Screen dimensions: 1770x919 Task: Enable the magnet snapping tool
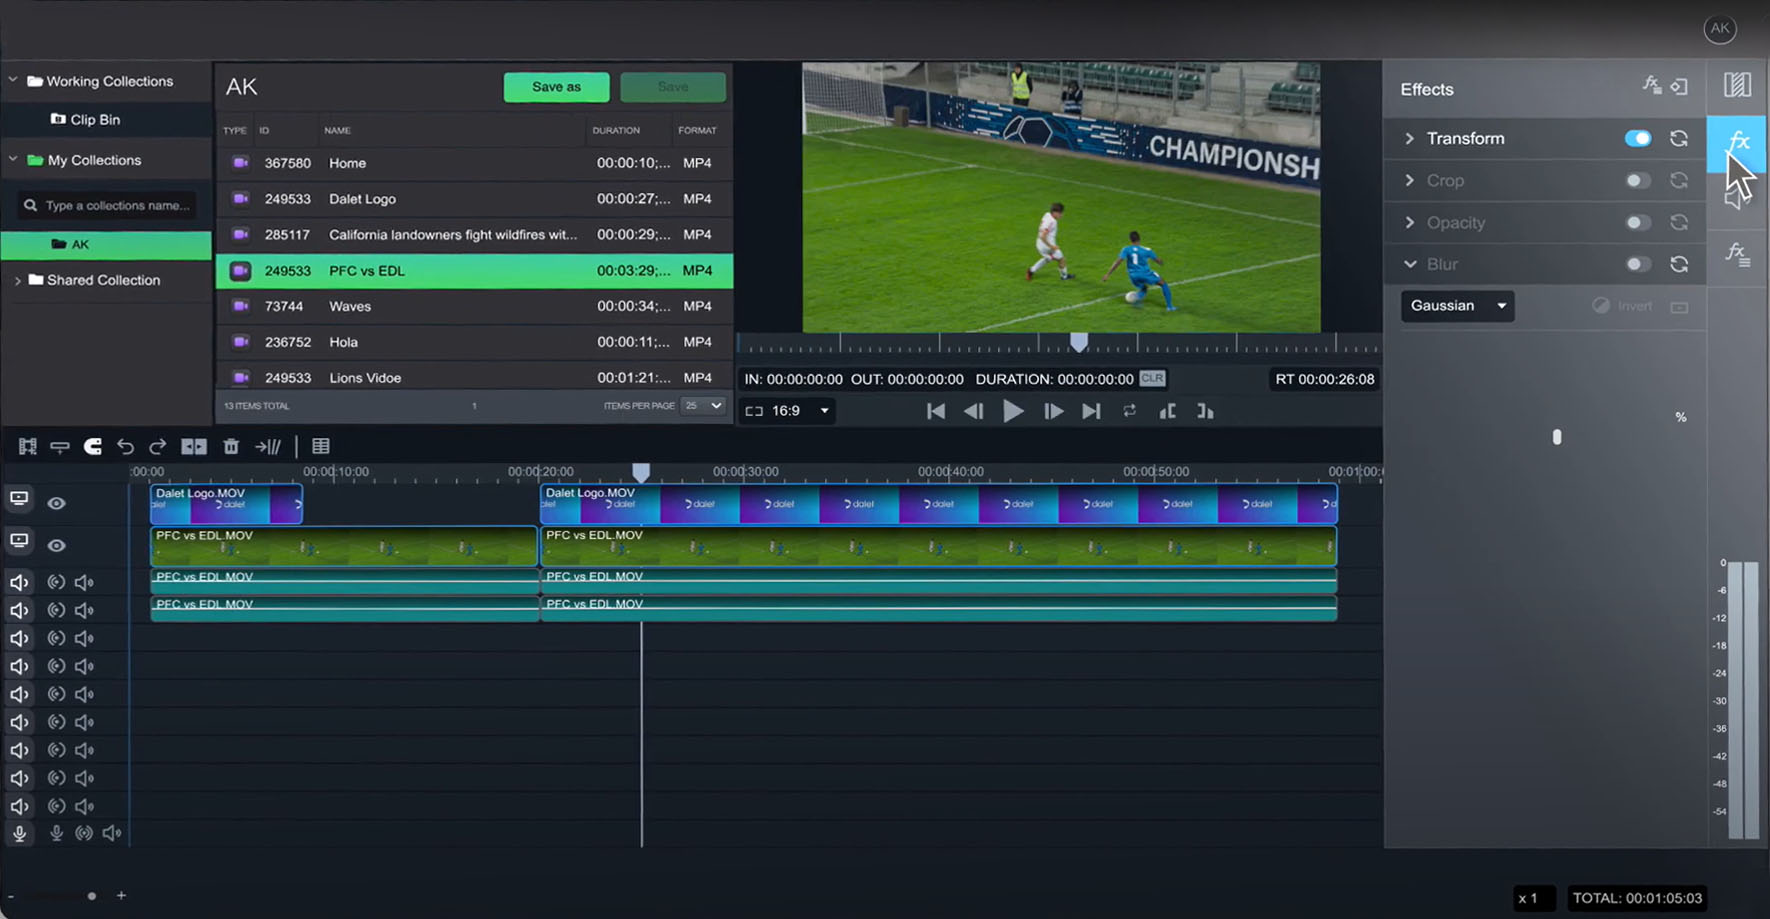(92, 447)
